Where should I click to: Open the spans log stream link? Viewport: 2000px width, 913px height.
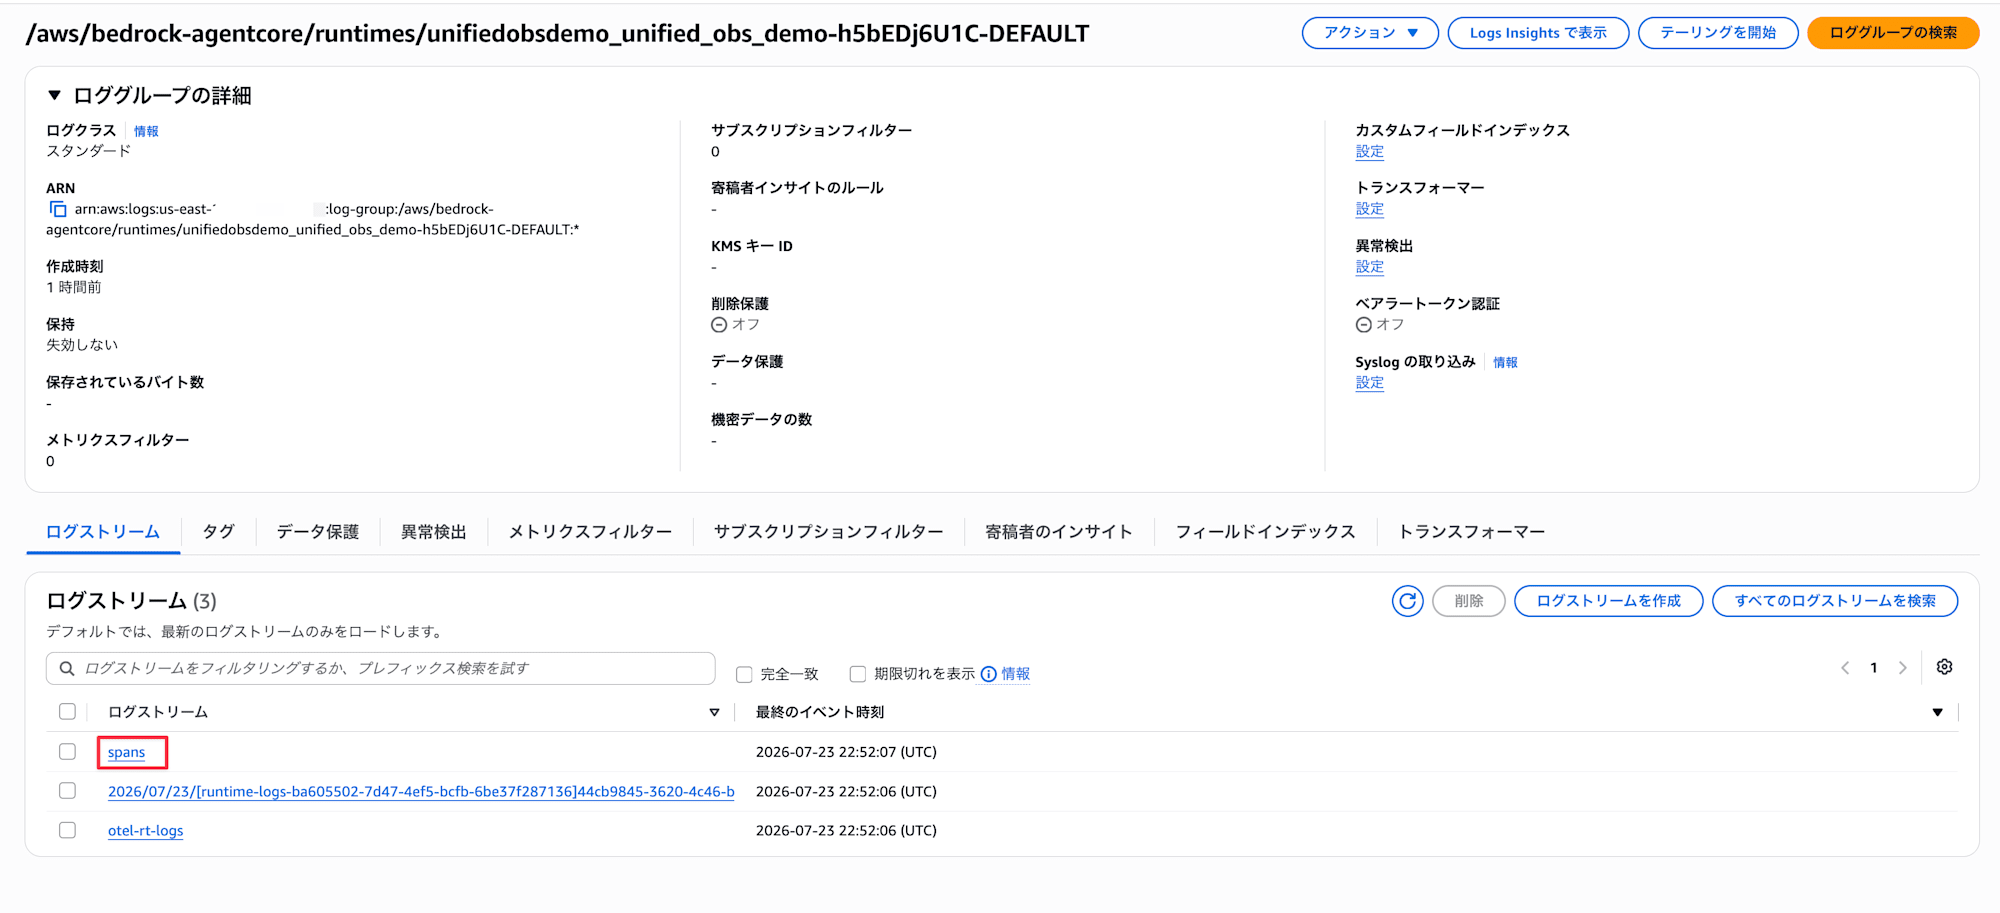[x=126, y=752]
